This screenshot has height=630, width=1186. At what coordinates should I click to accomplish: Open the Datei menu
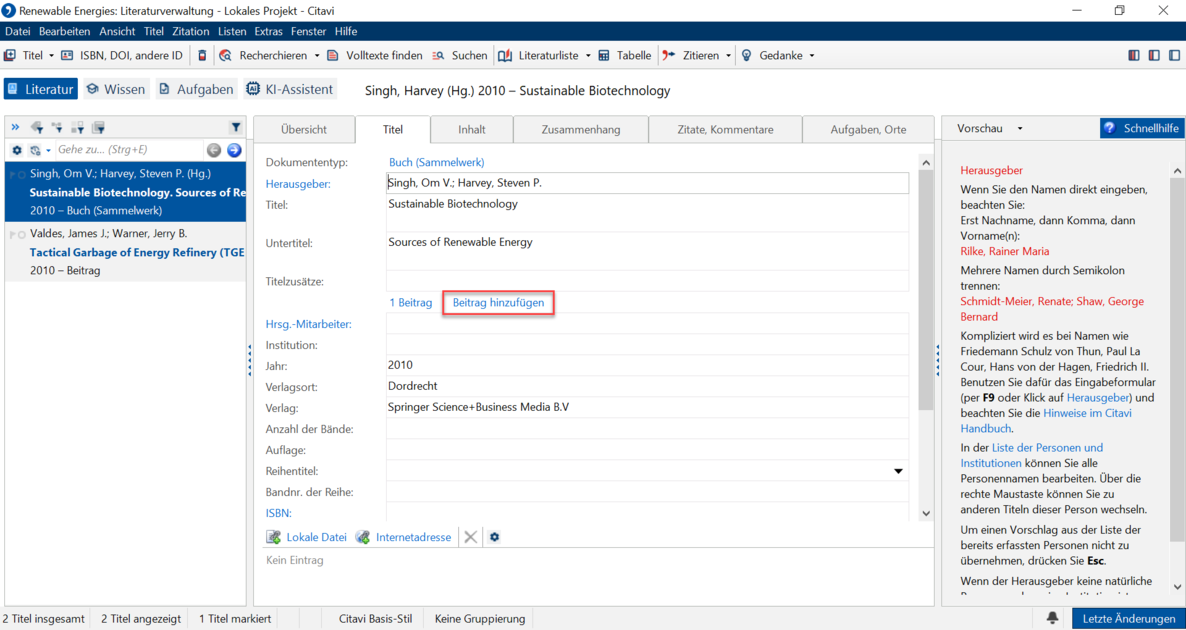pos(17,31)
